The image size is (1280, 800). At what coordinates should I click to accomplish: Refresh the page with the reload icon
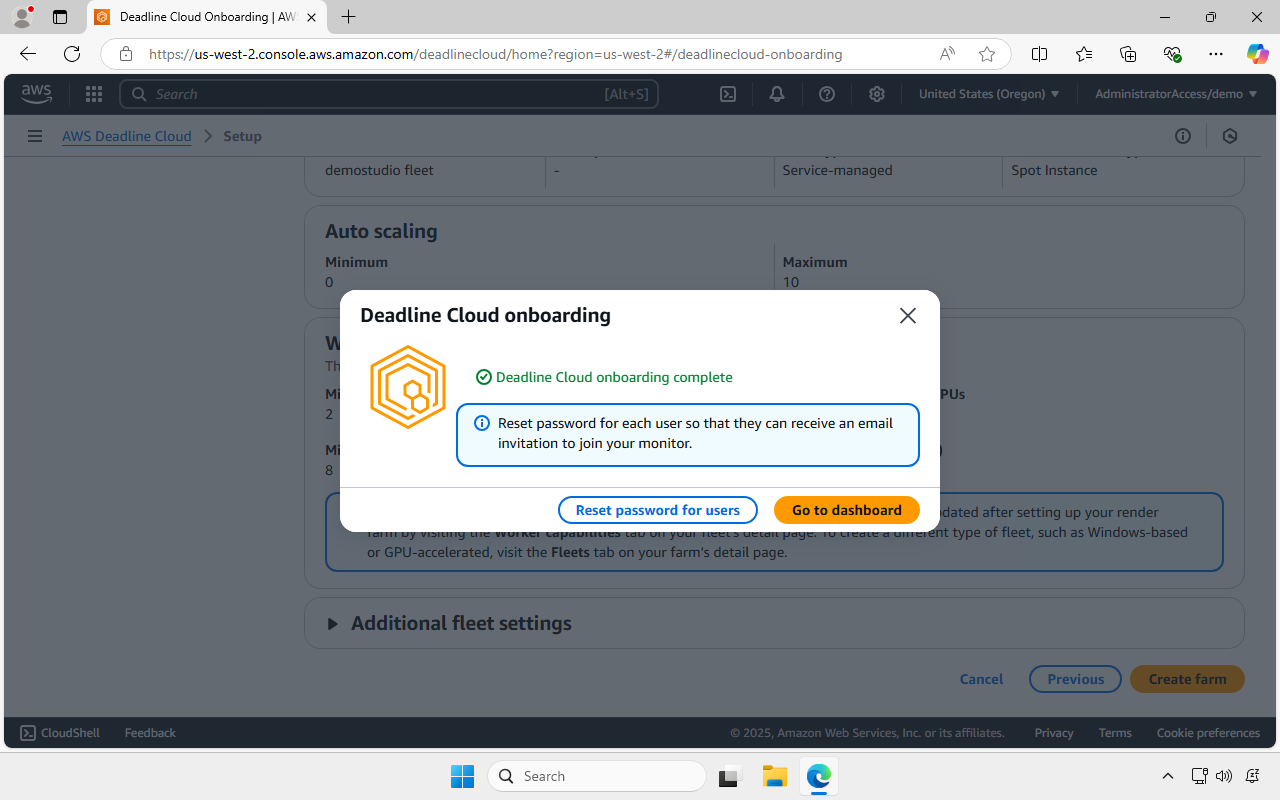click(x=71, y=54)
